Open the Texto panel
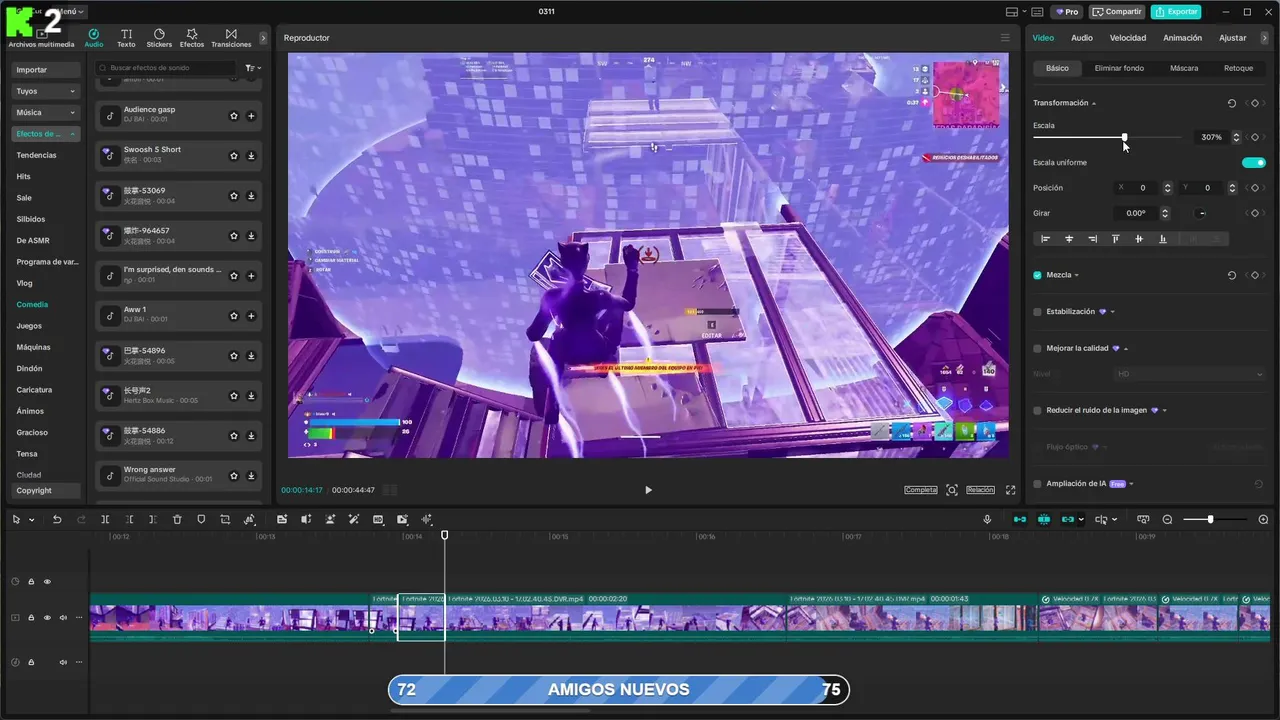Image resolution: width=1280 pixels, height=720 pixels. [x=126, y=38]
